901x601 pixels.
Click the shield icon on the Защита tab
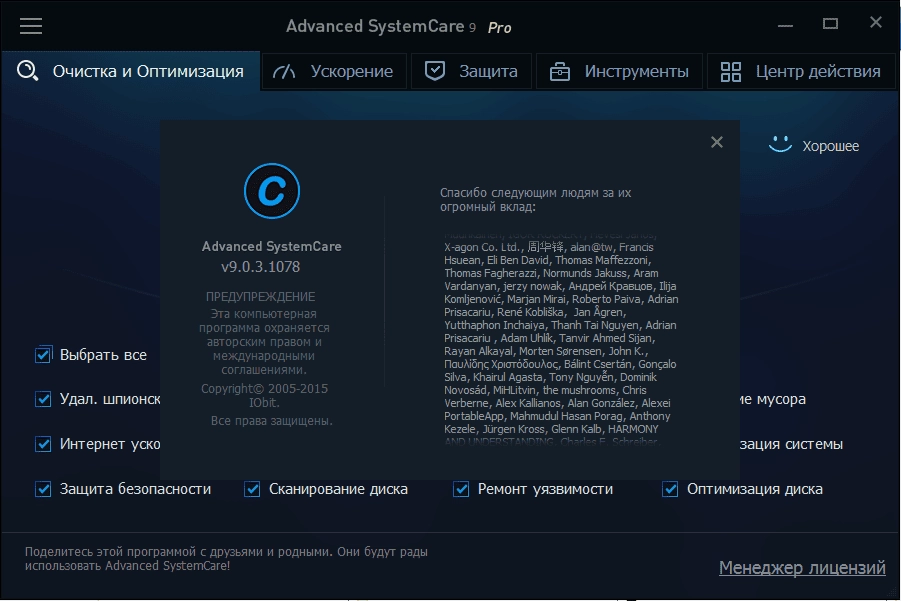[435, 71]
